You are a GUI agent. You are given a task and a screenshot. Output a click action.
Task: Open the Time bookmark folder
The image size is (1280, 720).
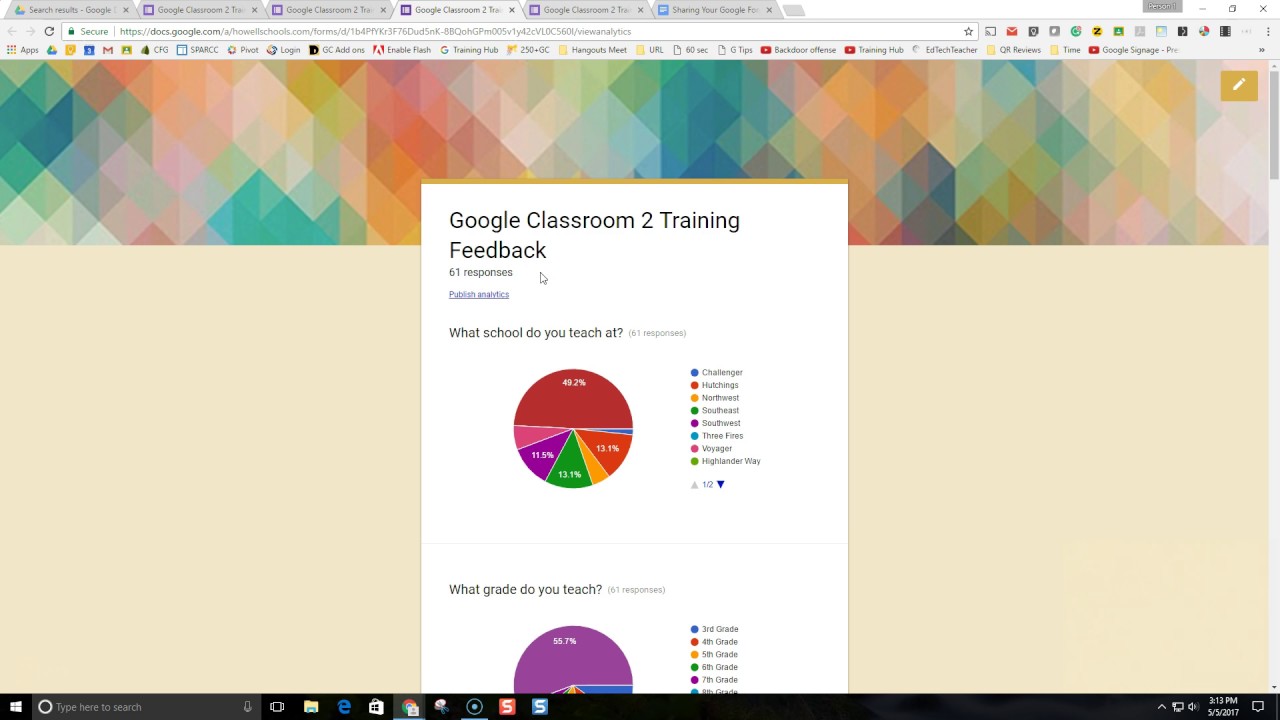pos(1065,50)
